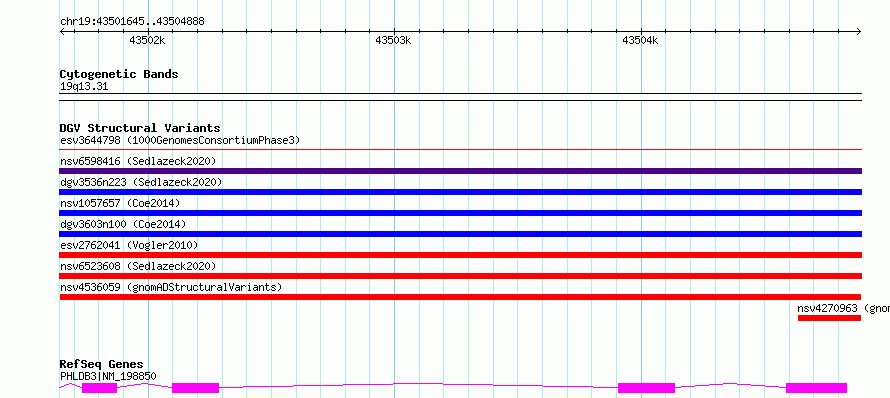
Task: Open variant esv3644798 (1000GenomesConsortiumPhase3) label
Action: coord(180,140)
